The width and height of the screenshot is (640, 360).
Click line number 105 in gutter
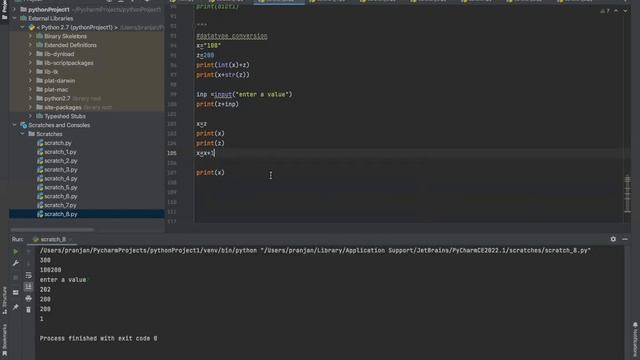[x=172, y=153]
